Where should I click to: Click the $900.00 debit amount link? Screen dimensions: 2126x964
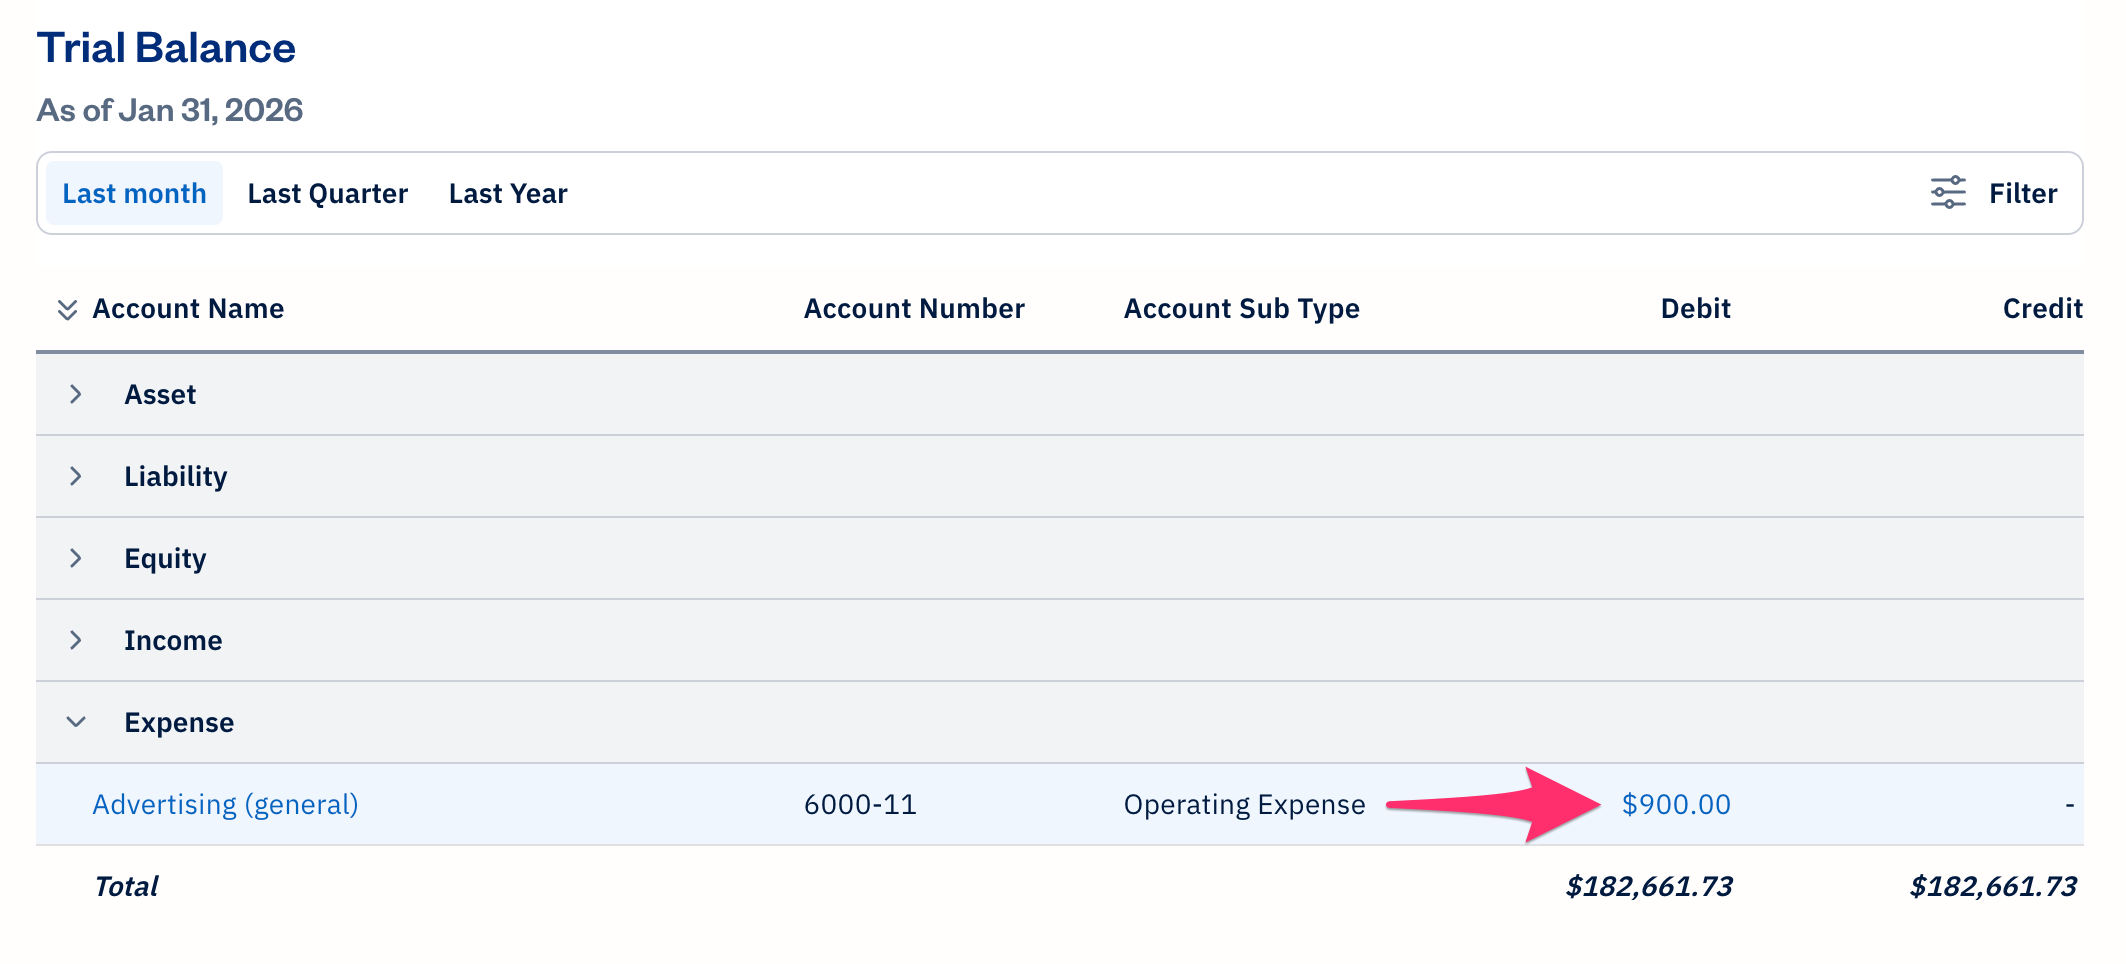coord(1677,803)
